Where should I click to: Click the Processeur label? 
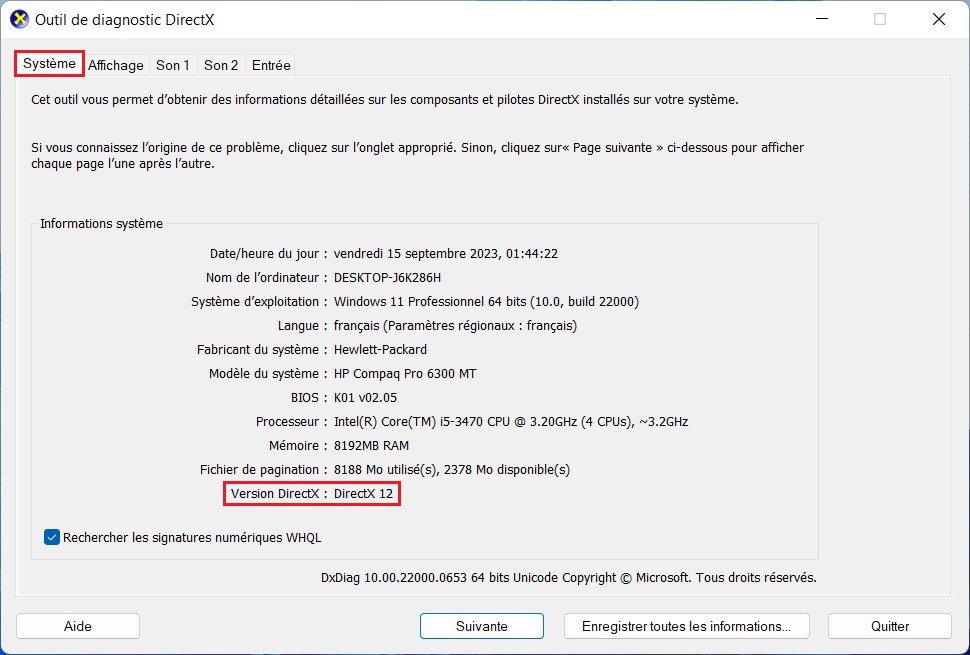(x=291, y=422)
